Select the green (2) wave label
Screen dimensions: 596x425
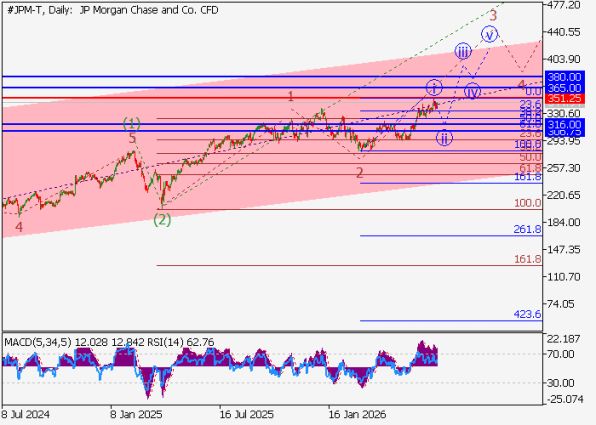point(162,220)
